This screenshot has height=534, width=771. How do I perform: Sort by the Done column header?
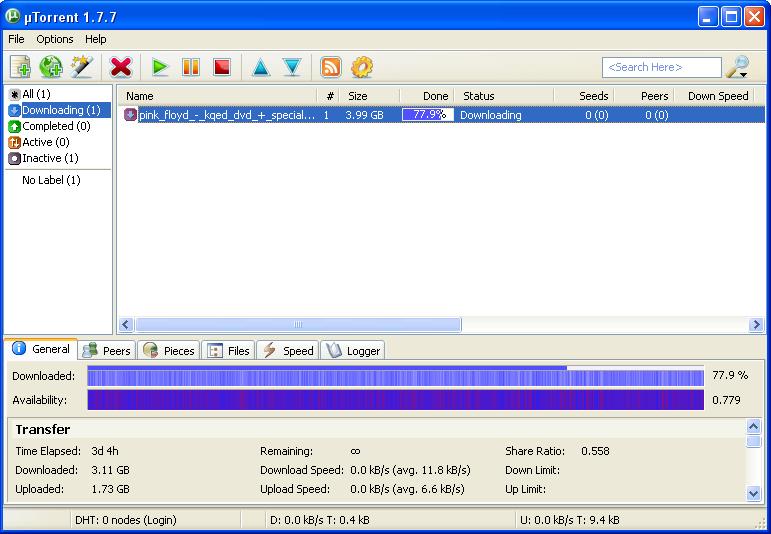(427, 96)
